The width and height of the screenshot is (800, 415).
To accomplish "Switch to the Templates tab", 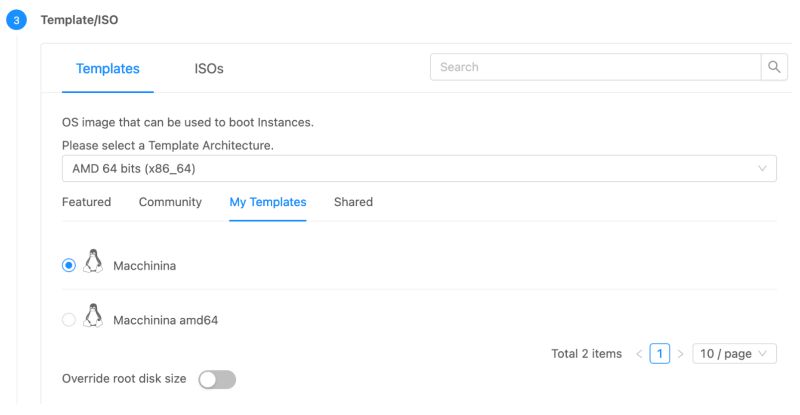I will tap(108, 68).
